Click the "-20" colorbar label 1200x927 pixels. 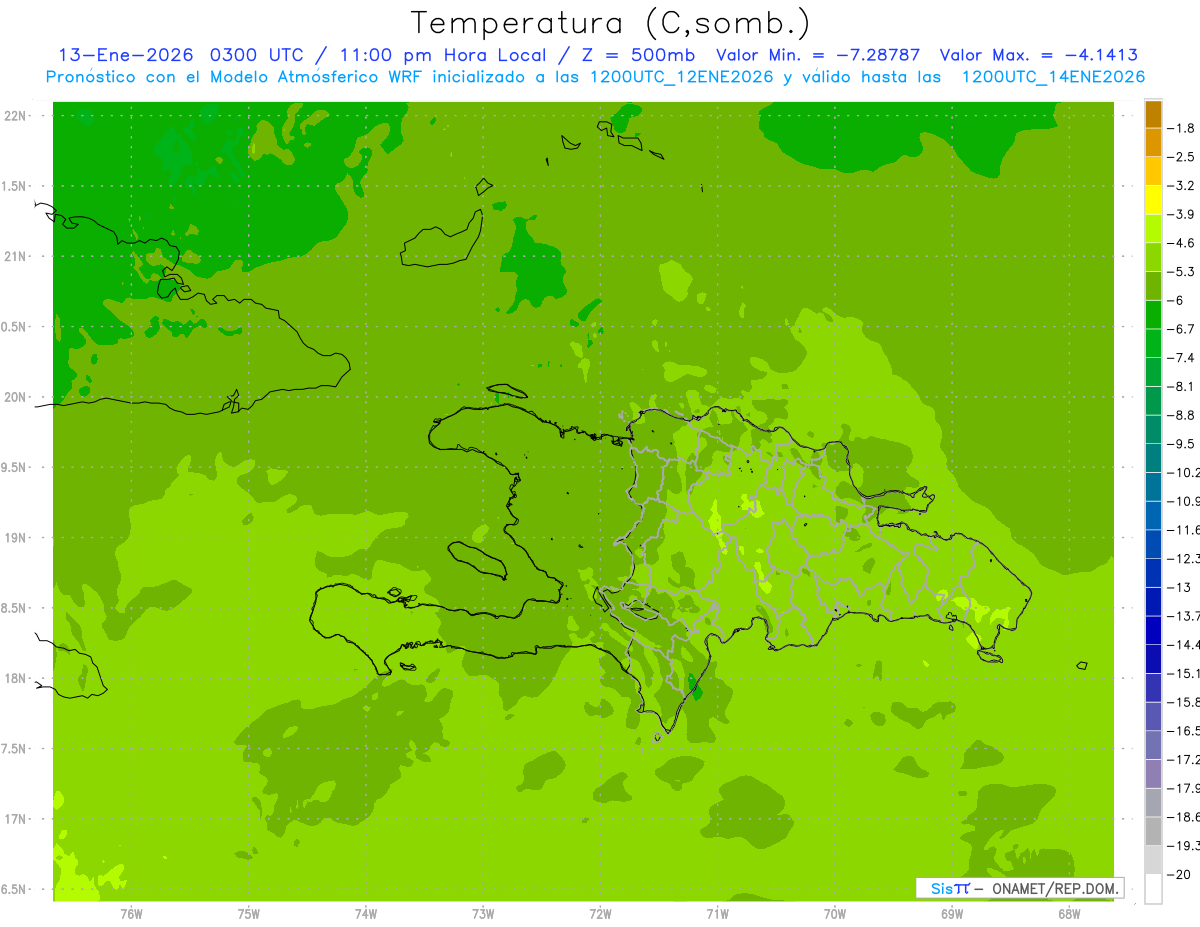[x=1178, y=875]
